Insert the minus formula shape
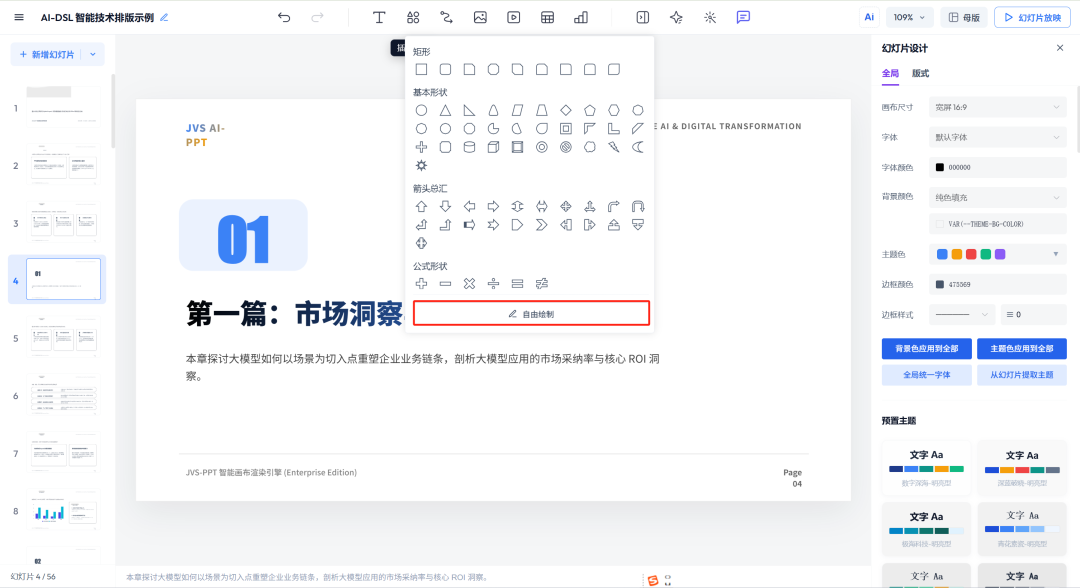This screenshot has height=588, width=1080. 446,284
